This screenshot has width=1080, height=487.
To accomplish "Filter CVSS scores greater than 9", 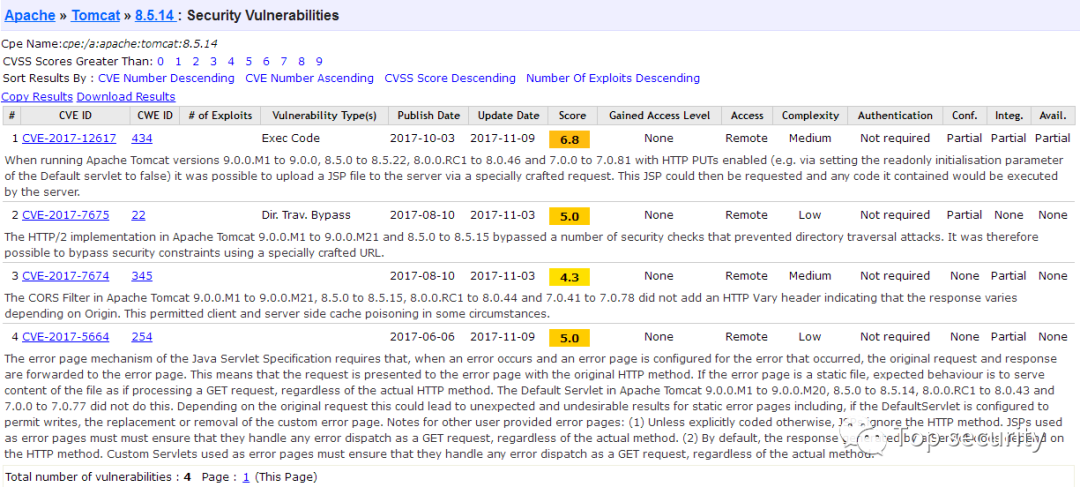I will pos(319,61).
